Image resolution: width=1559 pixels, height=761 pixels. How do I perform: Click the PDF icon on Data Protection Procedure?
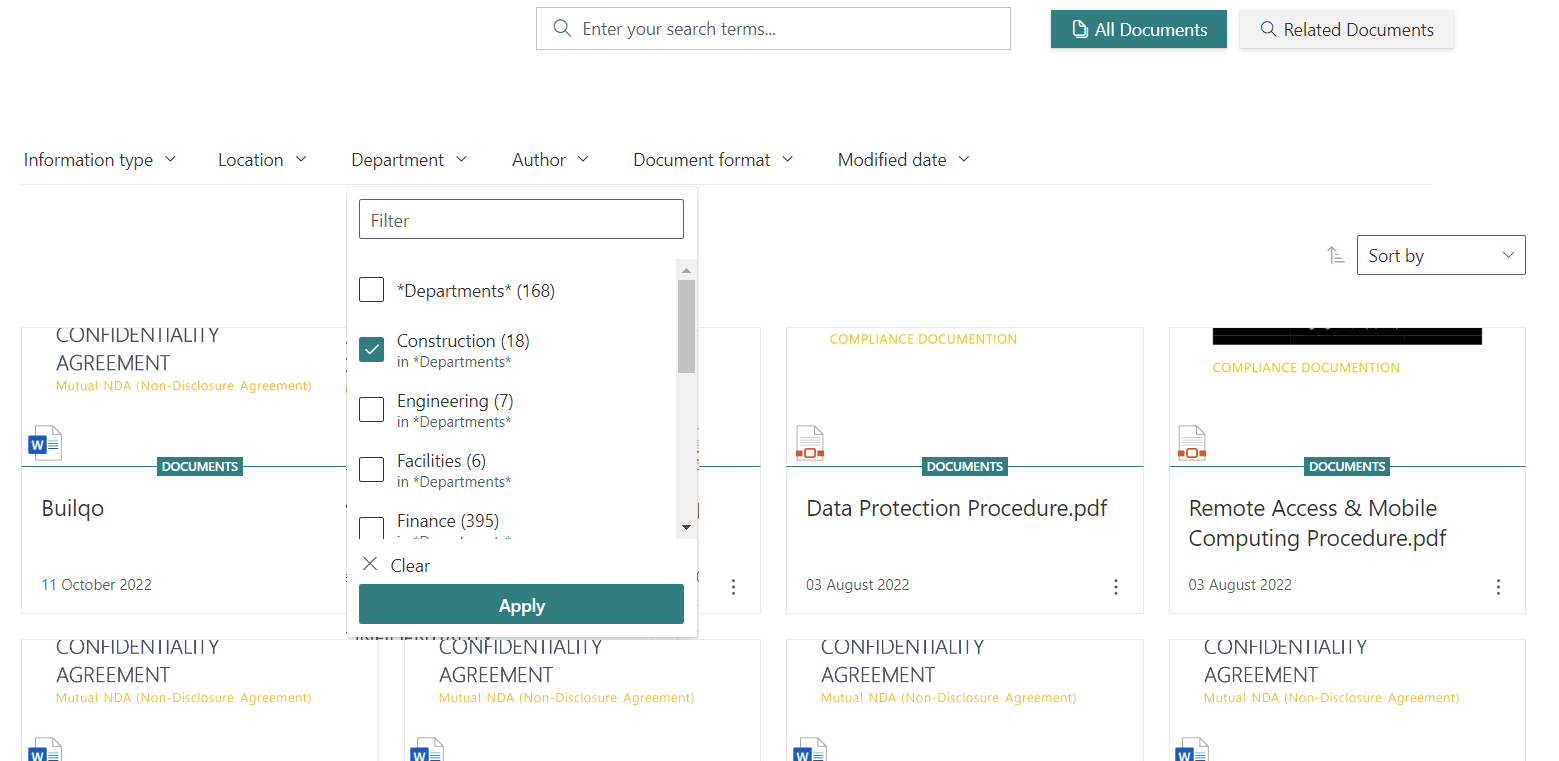[x=809, y=442]
